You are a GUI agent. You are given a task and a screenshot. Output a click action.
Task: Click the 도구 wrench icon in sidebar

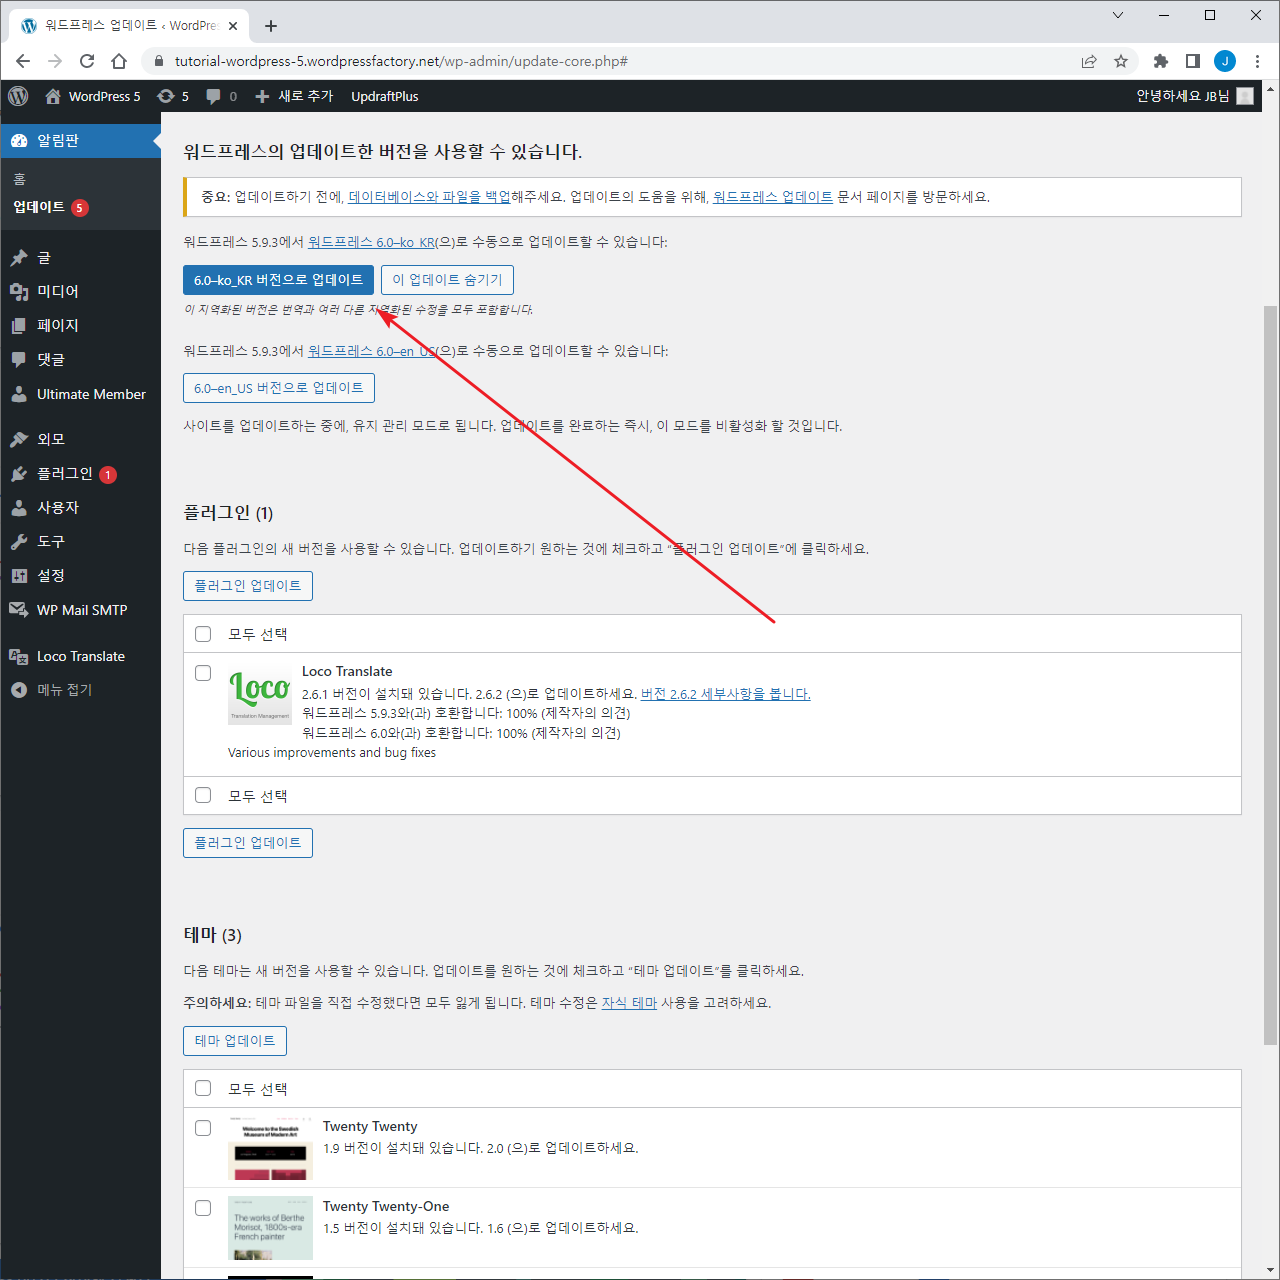[19, 542]
